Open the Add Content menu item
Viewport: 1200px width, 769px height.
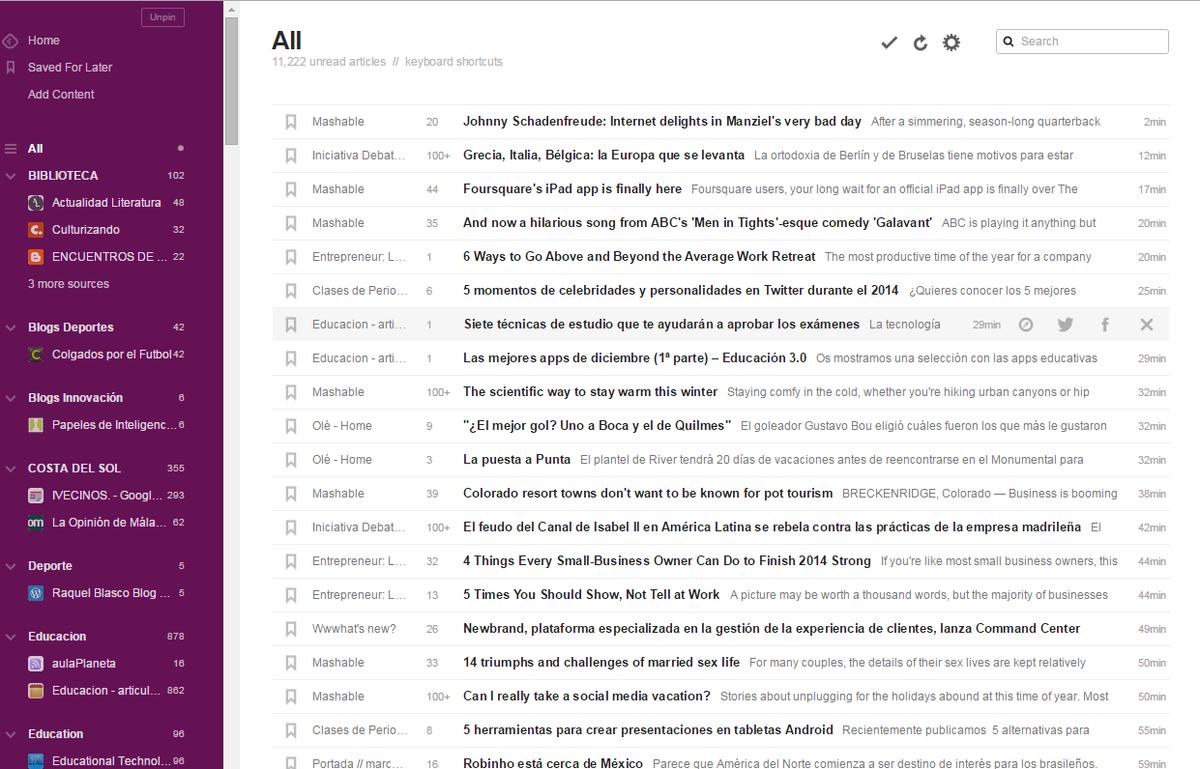(x=59, y=94)
